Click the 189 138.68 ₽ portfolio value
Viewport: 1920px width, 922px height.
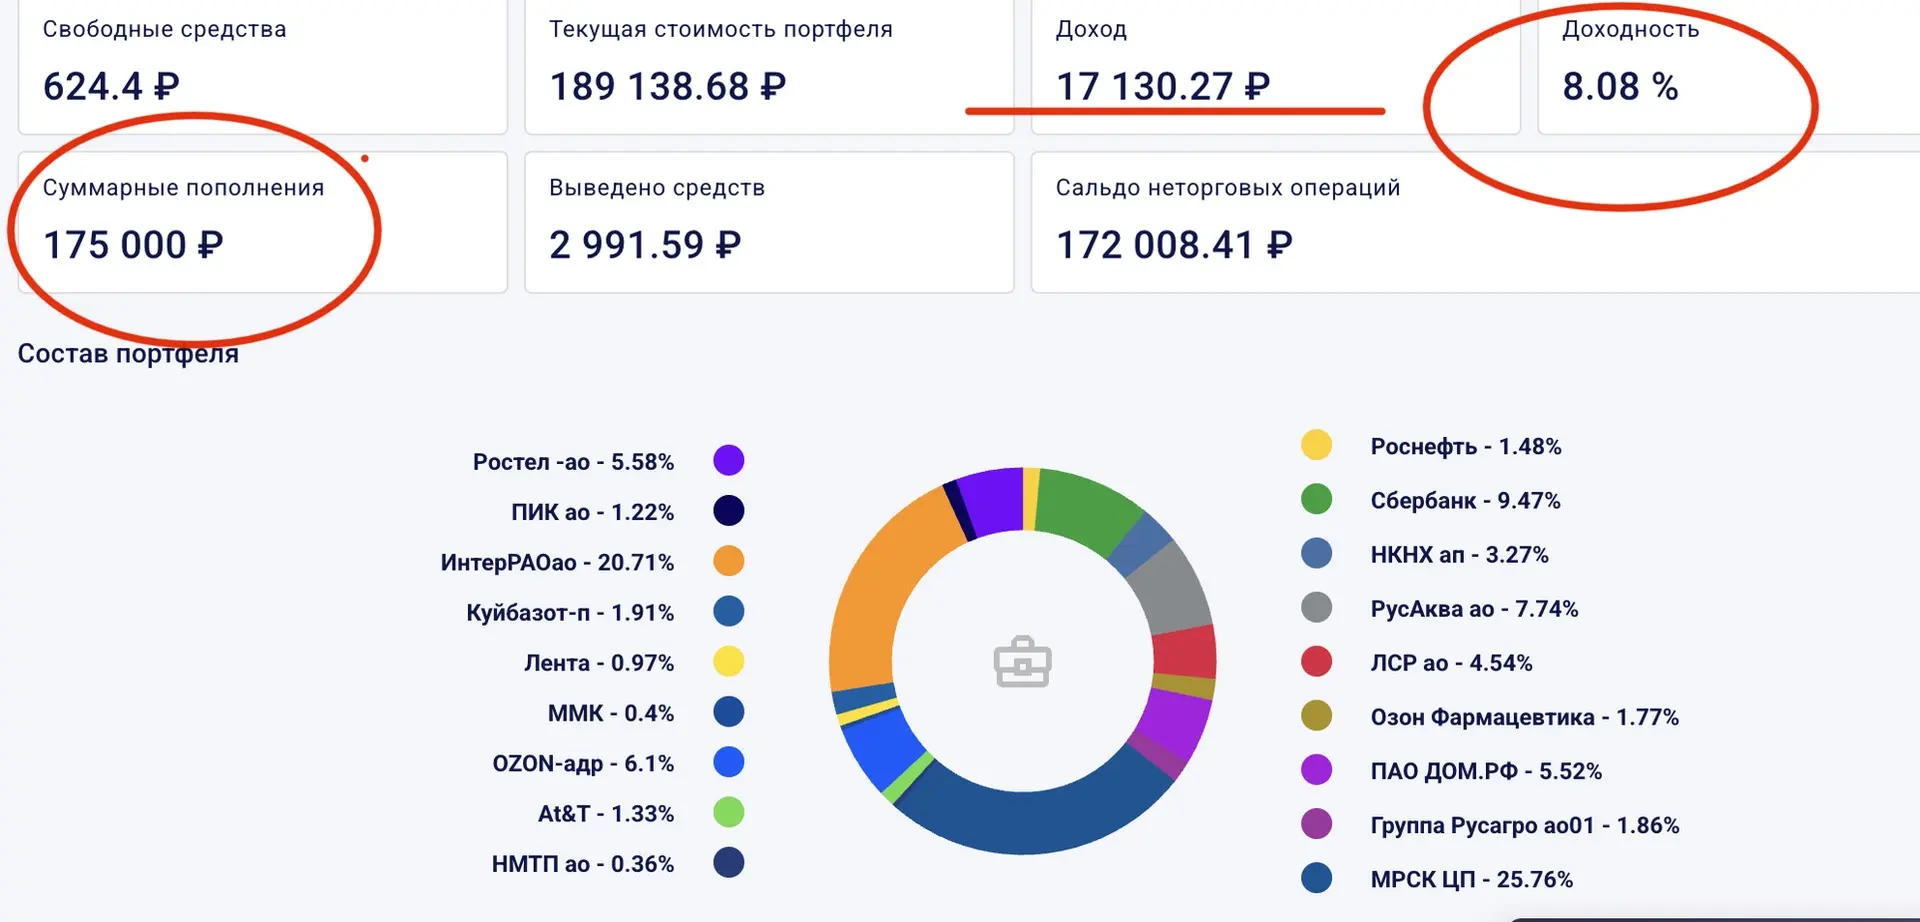click(x=668, y=87)
